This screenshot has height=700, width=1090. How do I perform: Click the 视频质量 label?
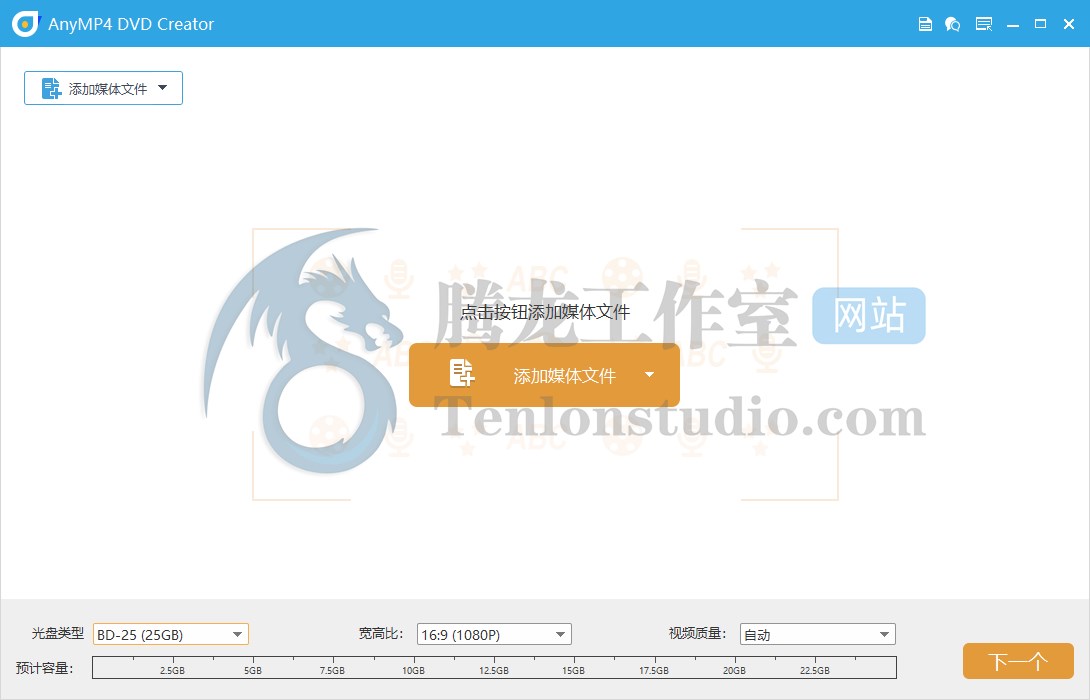click(697, 633)
